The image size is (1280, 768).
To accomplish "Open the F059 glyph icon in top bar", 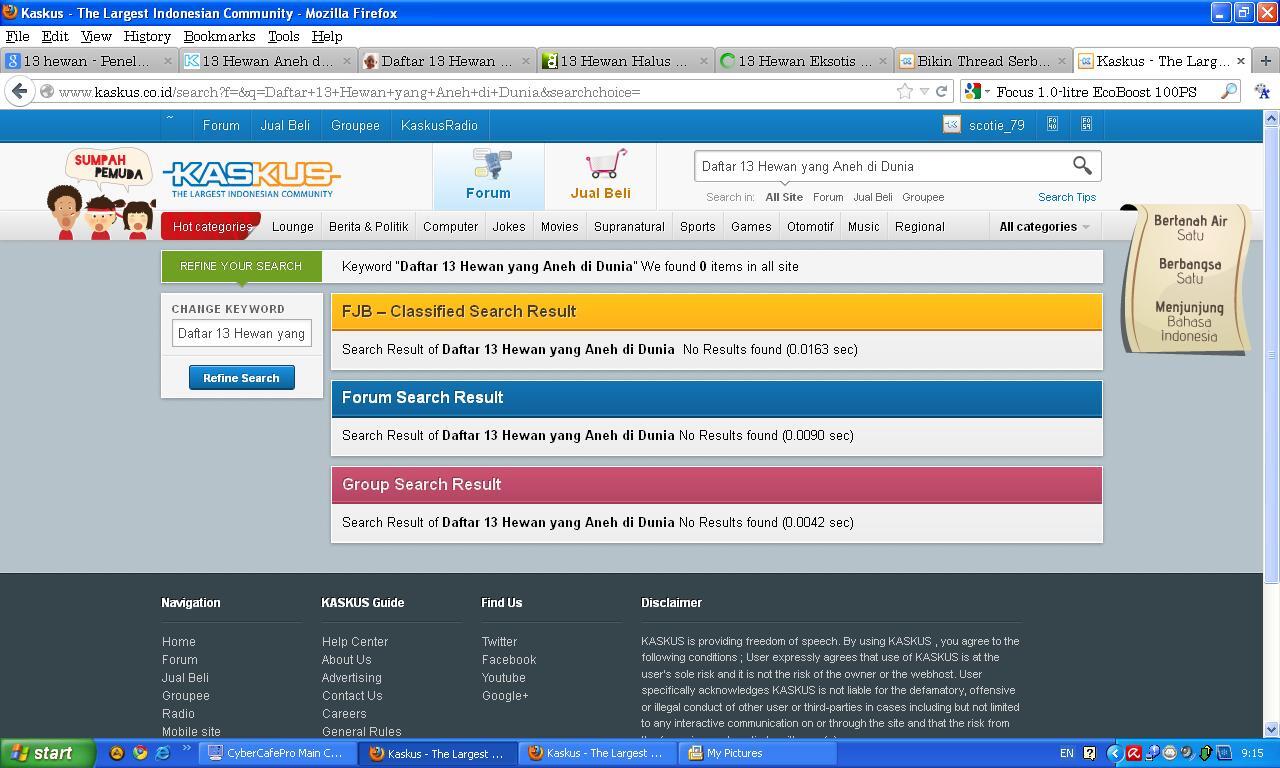I will coord(1086,125).
